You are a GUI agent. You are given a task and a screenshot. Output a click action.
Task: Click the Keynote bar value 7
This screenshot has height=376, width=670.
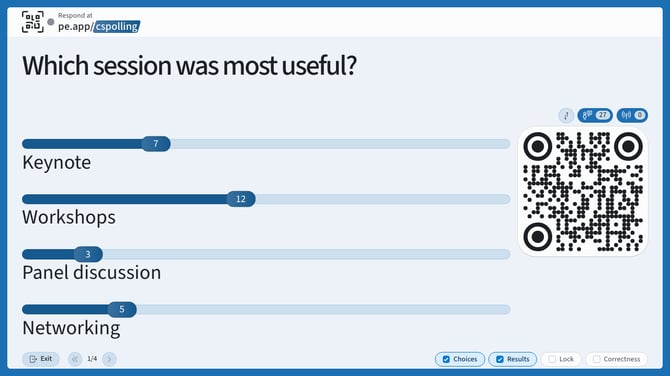click(156, 144)
